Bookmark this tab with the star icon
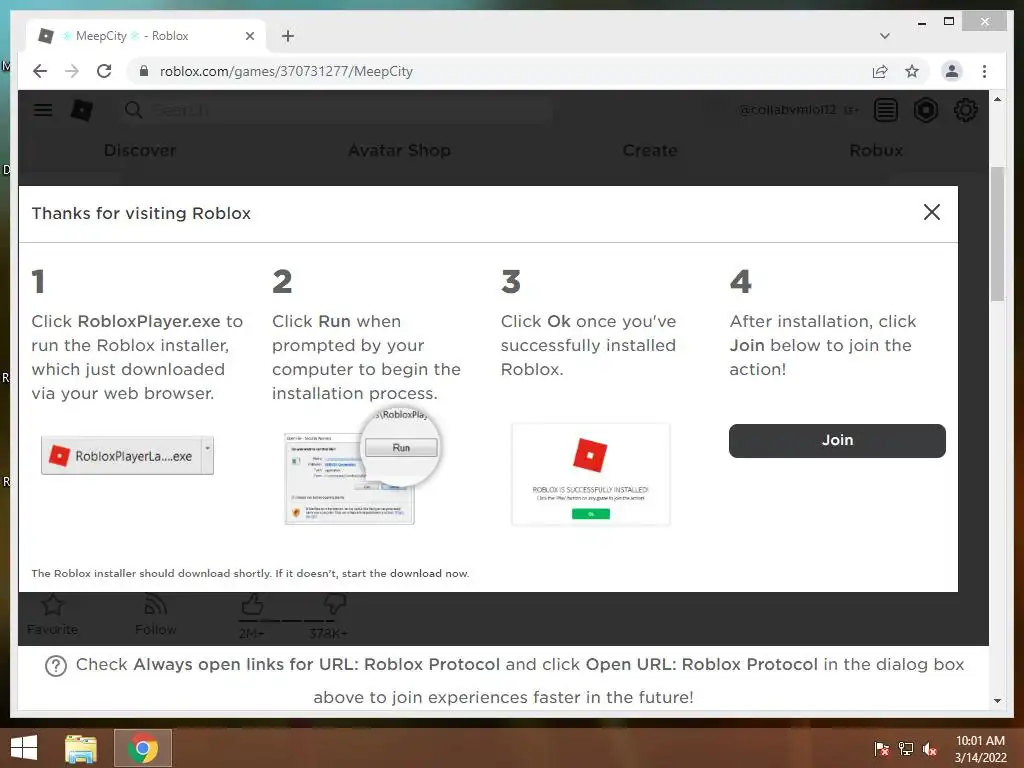The width and height of the screenshot is (1024, 768). (x=912, y=71)
